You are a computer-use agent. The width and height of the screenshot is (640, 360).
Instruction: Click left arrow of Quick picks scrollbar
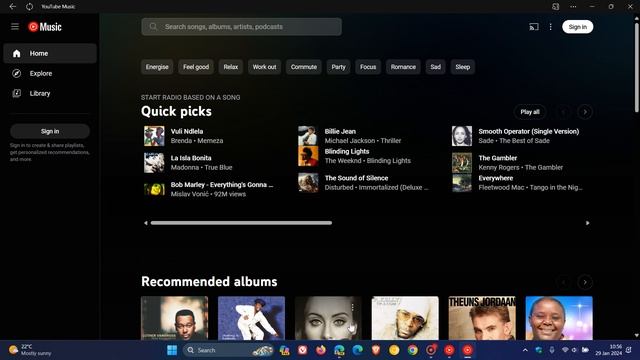146,223
